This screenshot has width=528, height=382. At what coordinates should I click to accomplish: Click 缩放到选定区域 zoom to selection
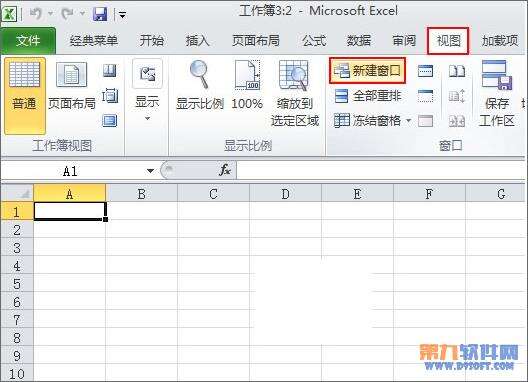pos(295,94)
